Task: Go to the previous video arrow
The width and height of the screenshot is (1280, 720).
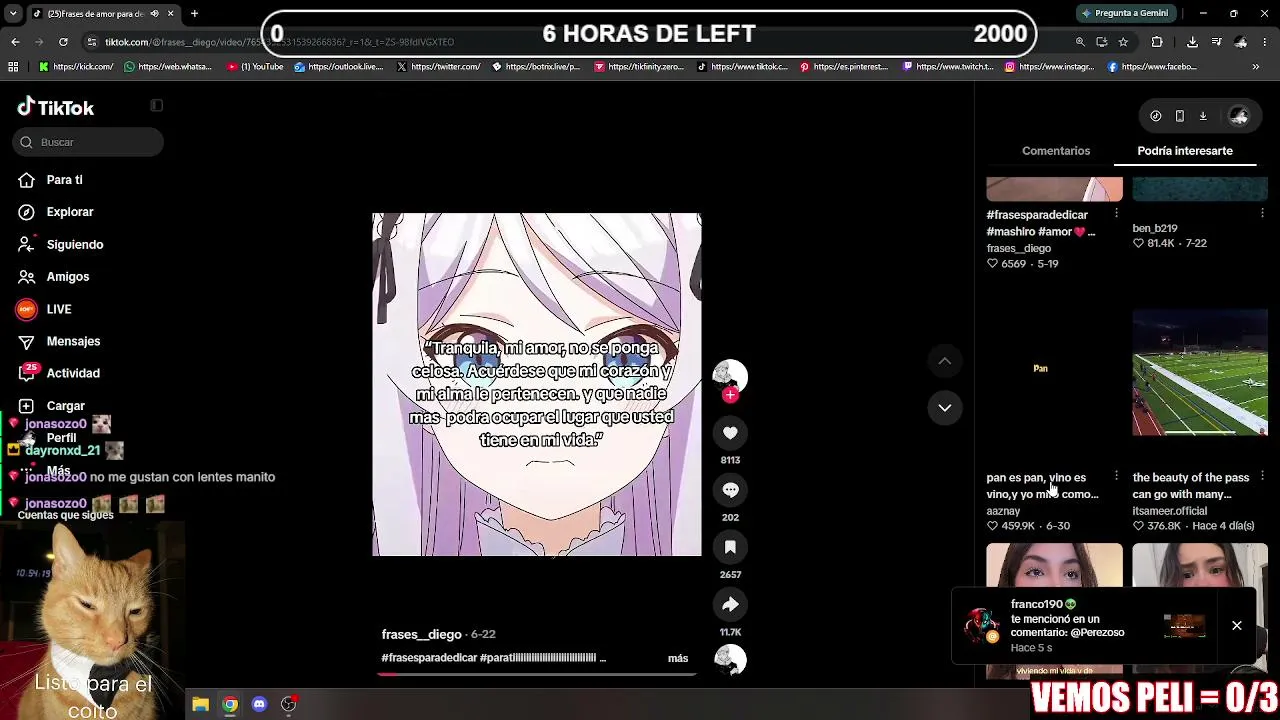Action: [x=944, y=361]
